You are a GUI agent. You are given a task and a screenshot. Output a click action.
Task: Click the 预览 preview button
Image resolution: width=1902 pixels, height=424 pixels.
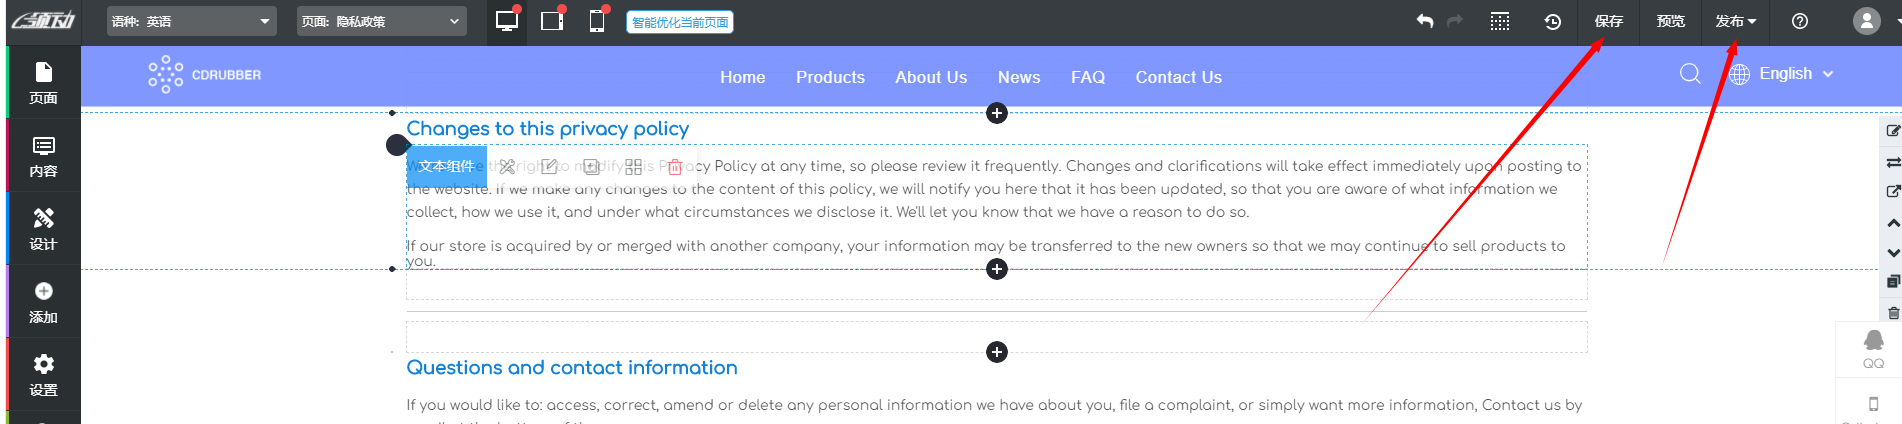pyautogui.click(x=1670, y=21)
